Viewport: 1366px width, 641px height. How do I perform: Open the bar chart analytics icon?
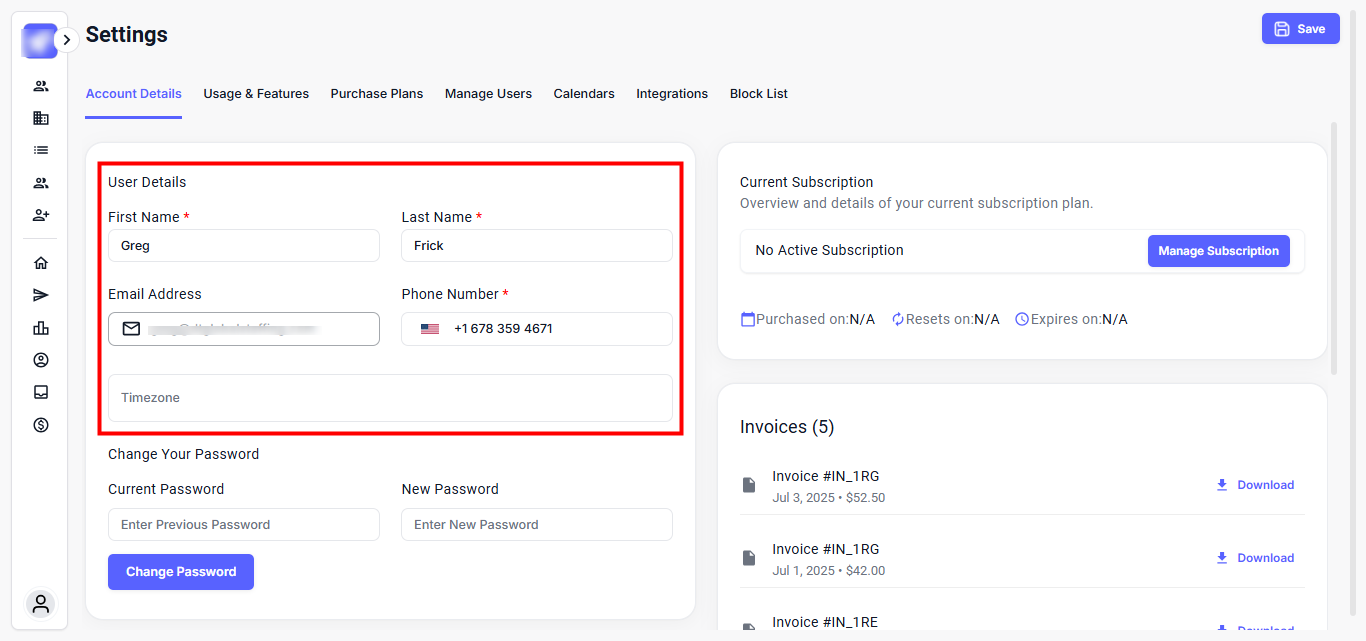41,328
